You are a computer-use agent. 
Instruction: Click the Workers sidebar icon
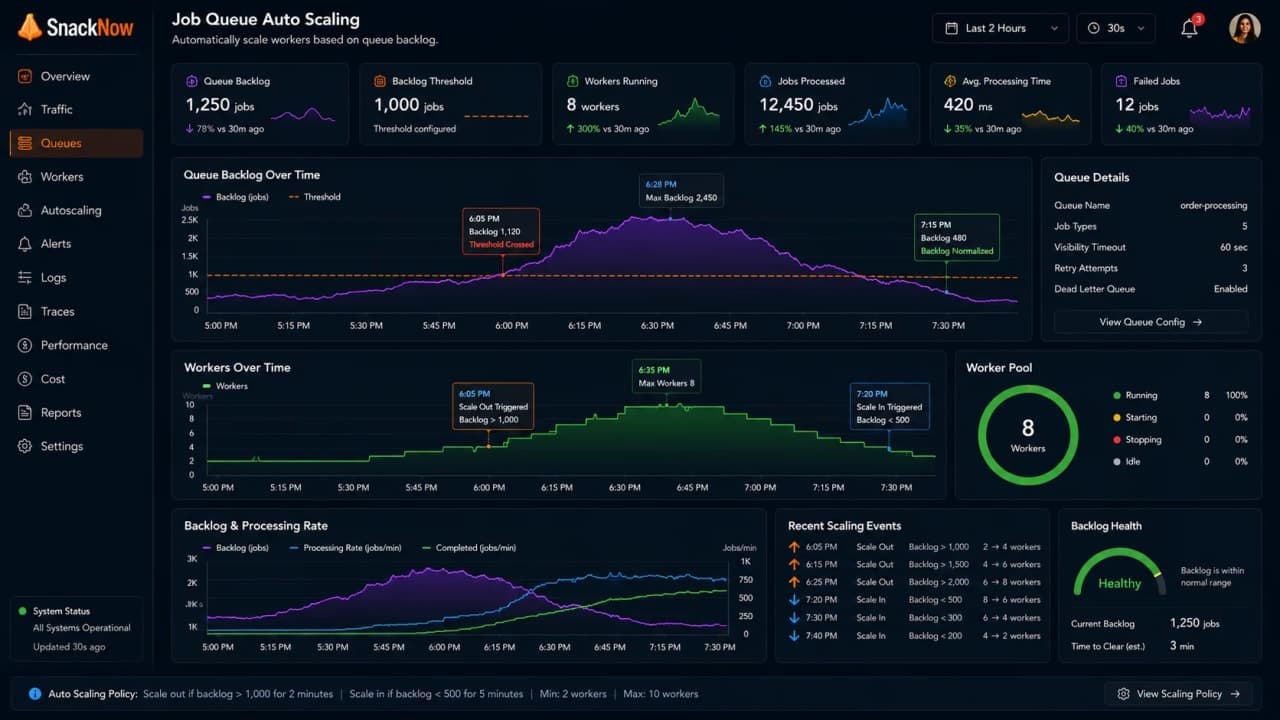pyautogui.click(x=25, y=177)
